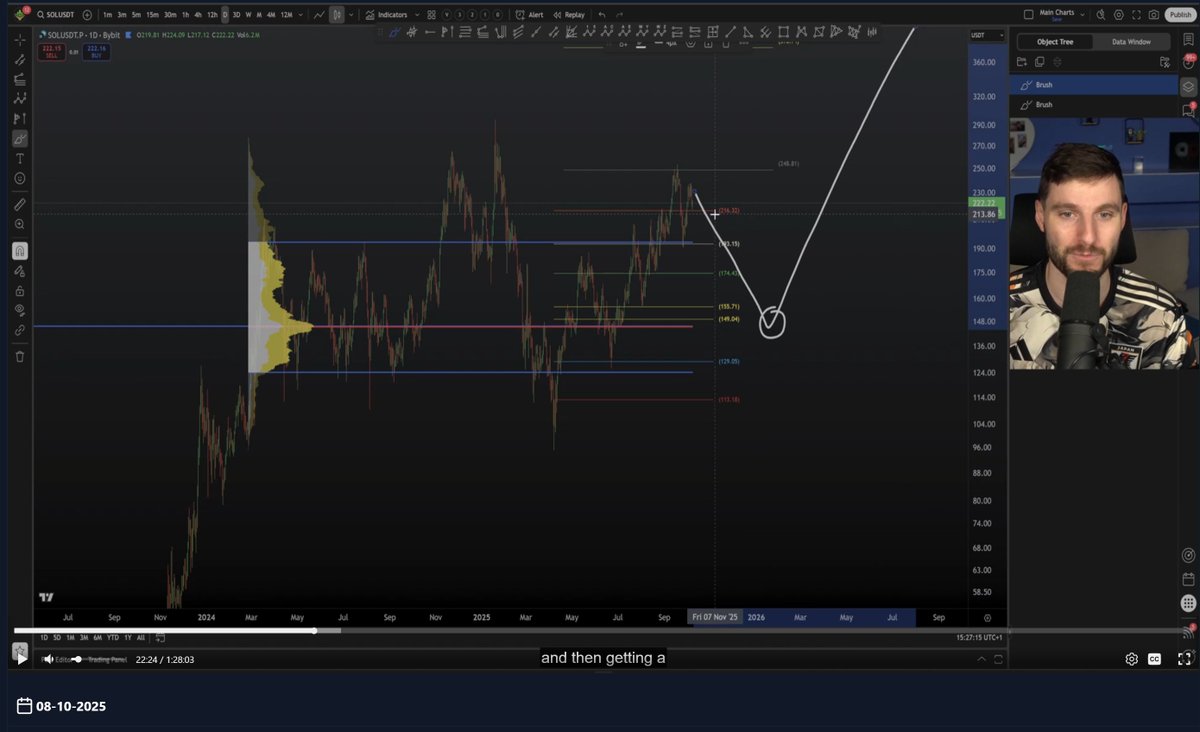Take a chart snapshot with camera icon
This screenshot has height=732, width=1200.
(1154, 15)
